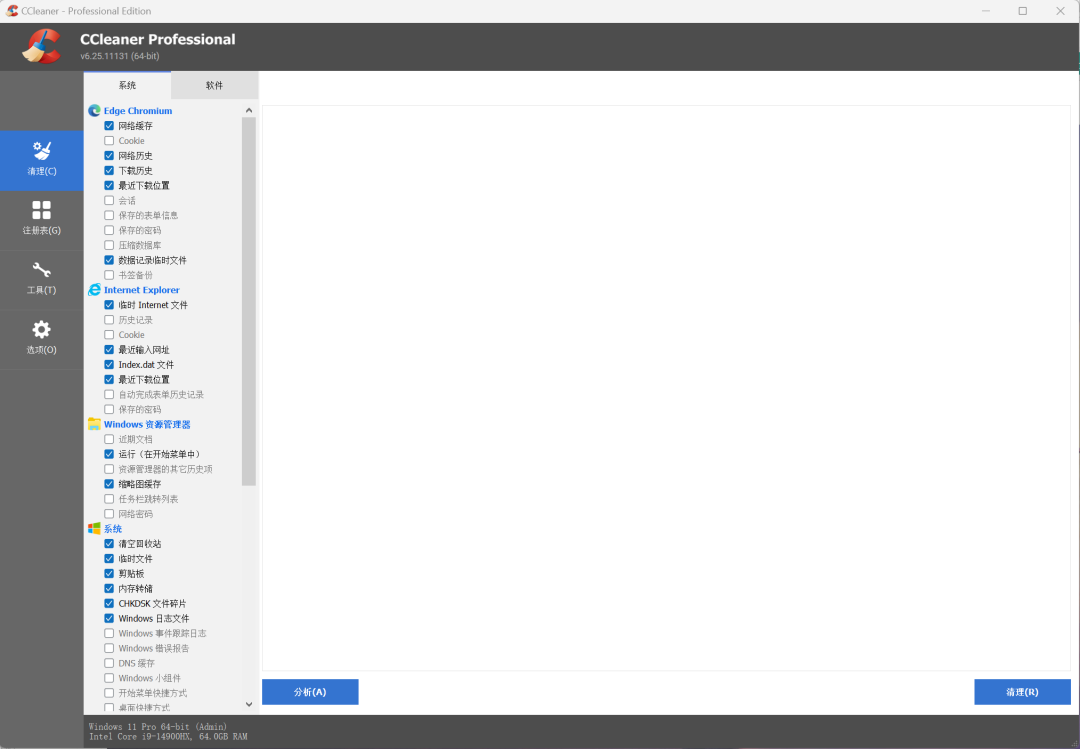Enable 保存的密码 under Internet Explorer
Viewport: 1080px width, 749px height.
(x=109, y=409)
